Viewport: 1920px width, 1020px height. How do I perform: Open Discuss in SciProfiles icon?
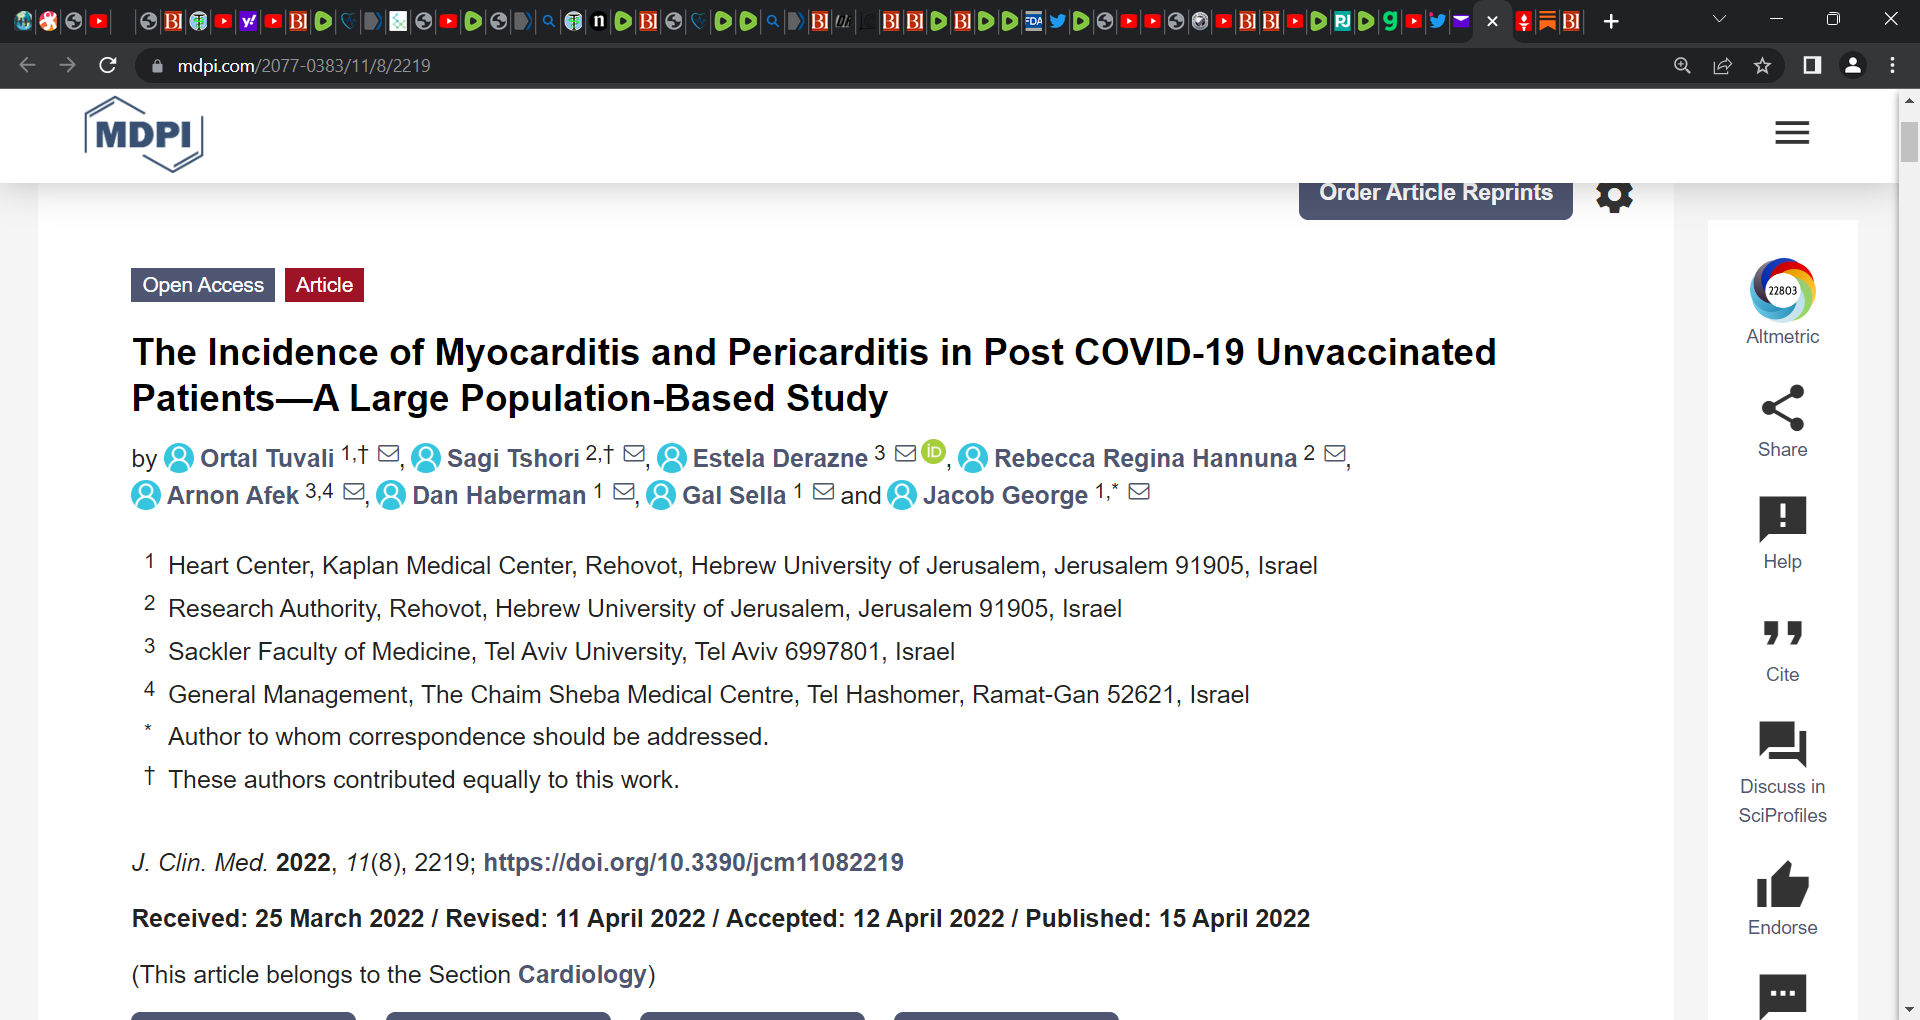1782,744
